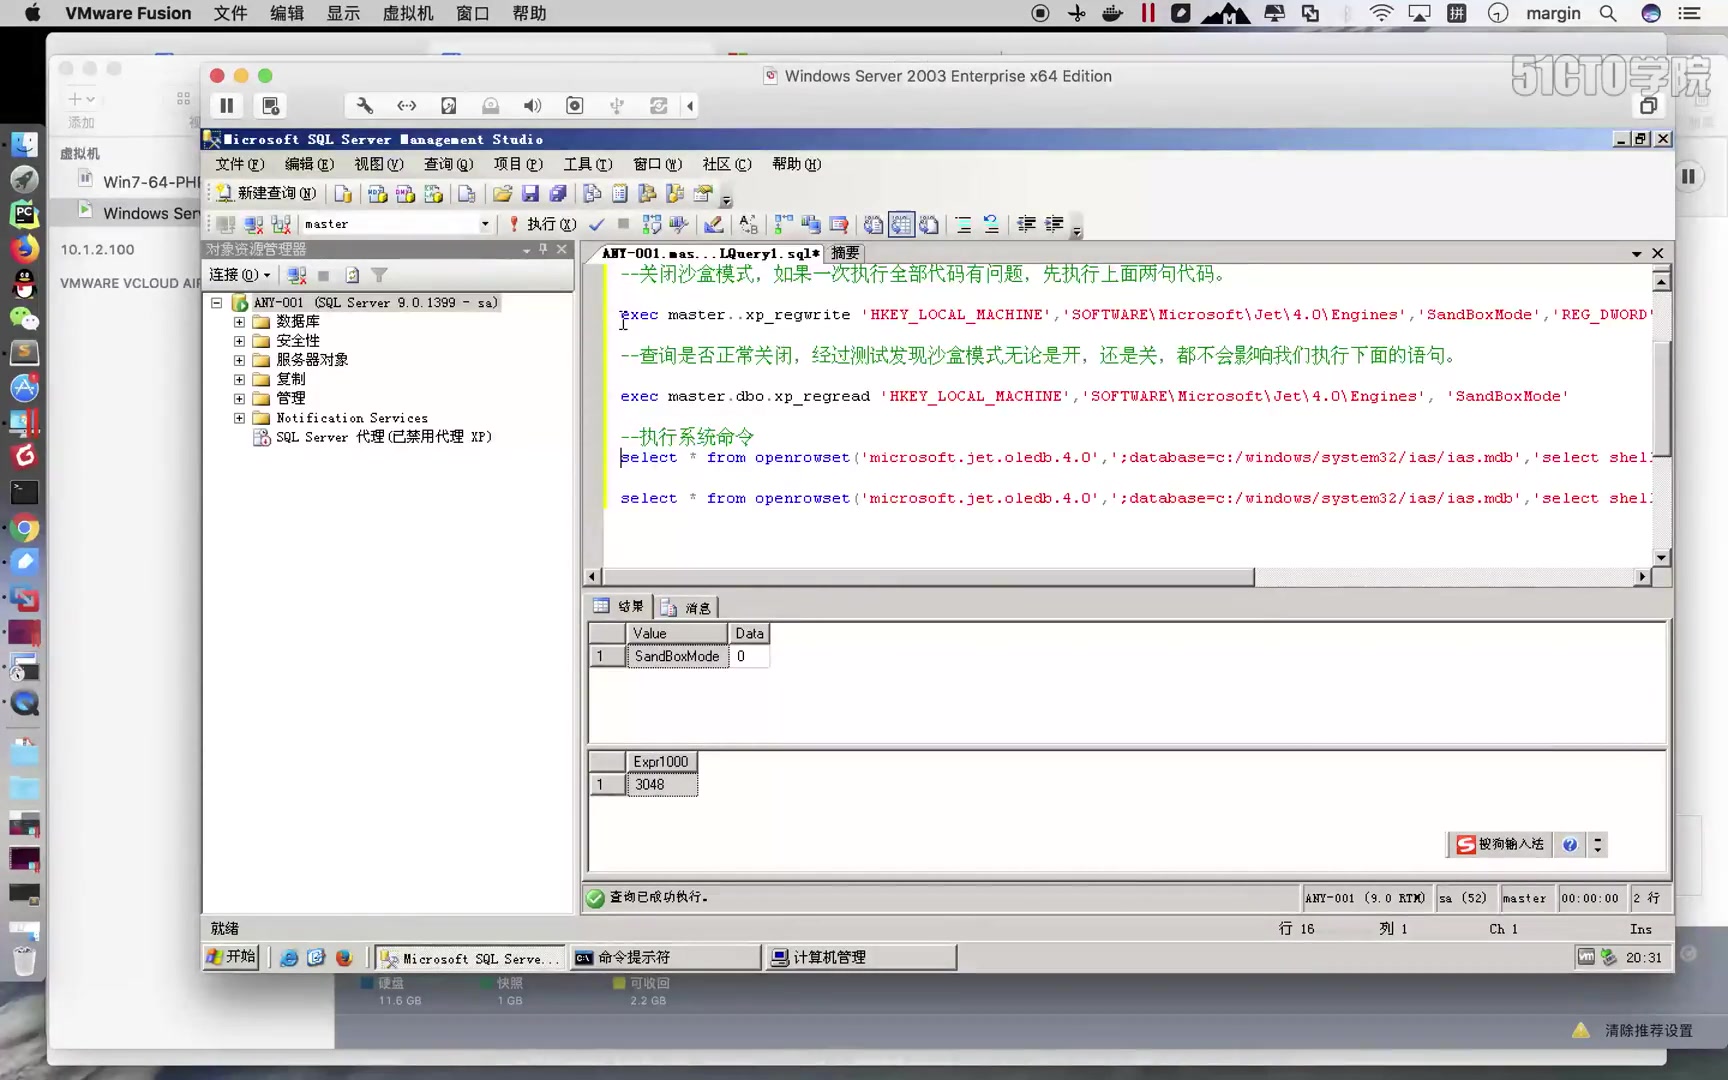Expand the Notification Services folder
The width and height of the screenshot is (1728, 1080).
[239, 418]
